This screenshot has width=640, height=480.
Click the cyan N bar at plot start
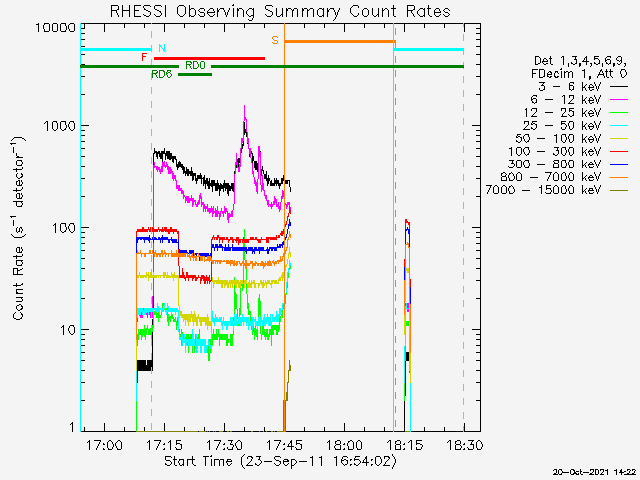tap(116, 49)
